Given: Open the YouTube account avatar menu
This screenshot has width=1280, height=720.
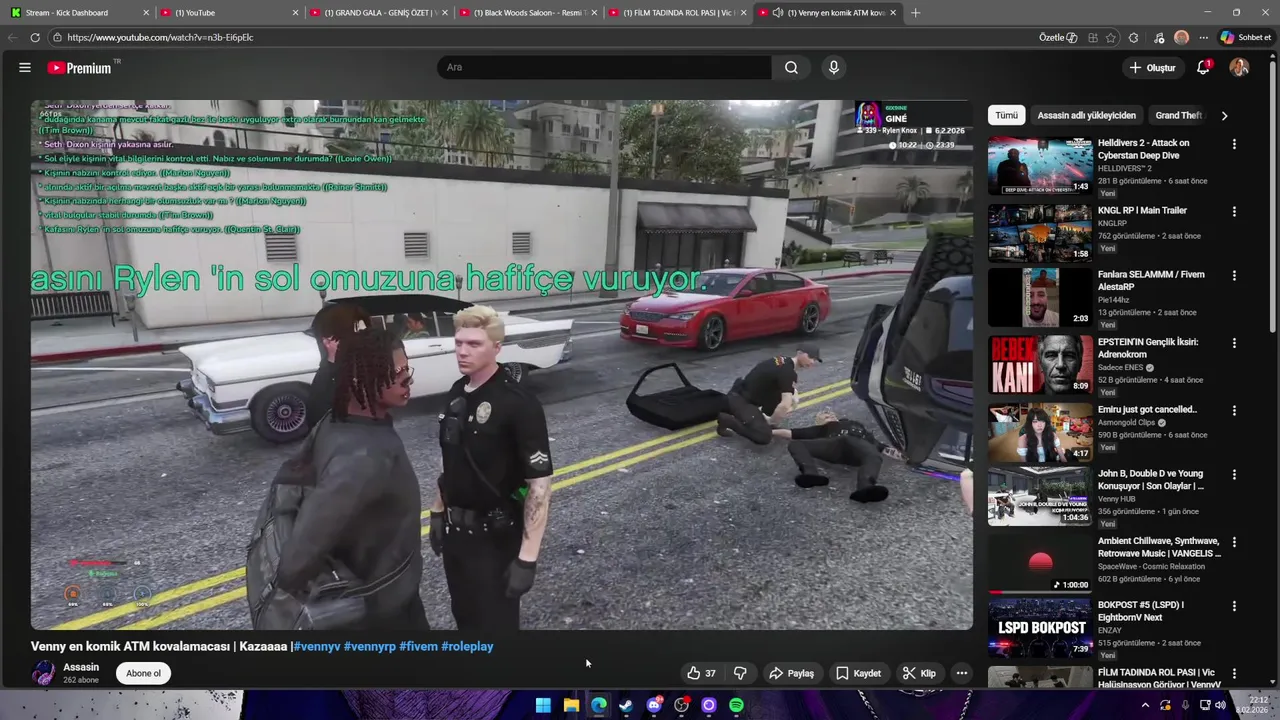Looking at the screenshot, I should (x=1239, y=68).
